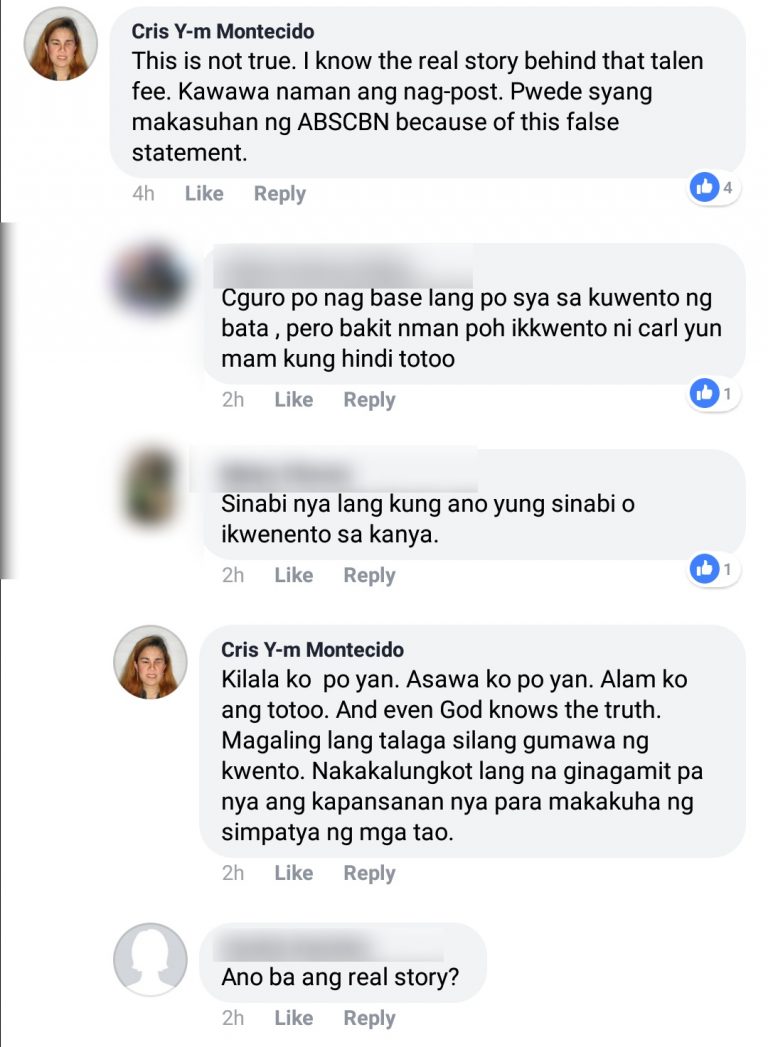Click the blurred avatar beside the 'Sinabi nya lang' reply

coord(152,485)
